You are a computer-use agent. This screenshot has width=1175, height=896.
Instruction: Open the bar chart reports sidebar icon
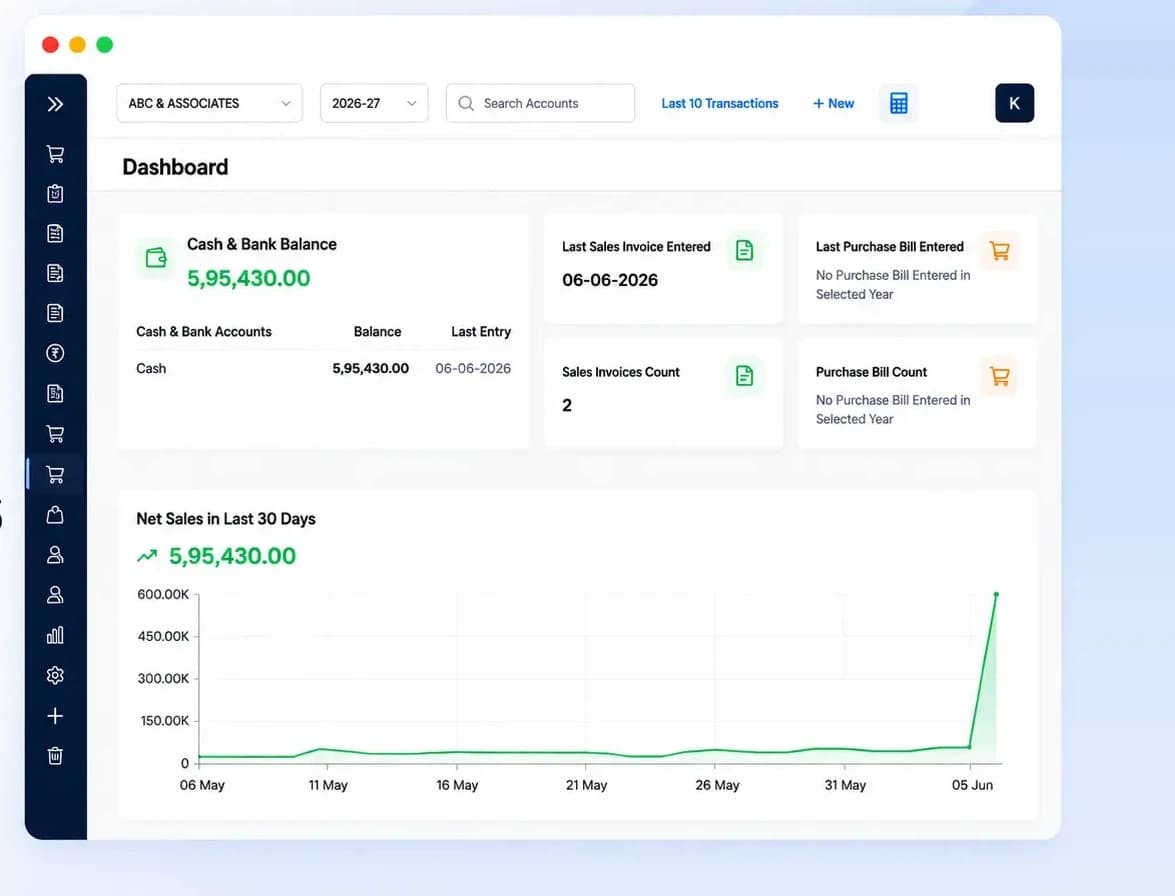tap(55, 635)
